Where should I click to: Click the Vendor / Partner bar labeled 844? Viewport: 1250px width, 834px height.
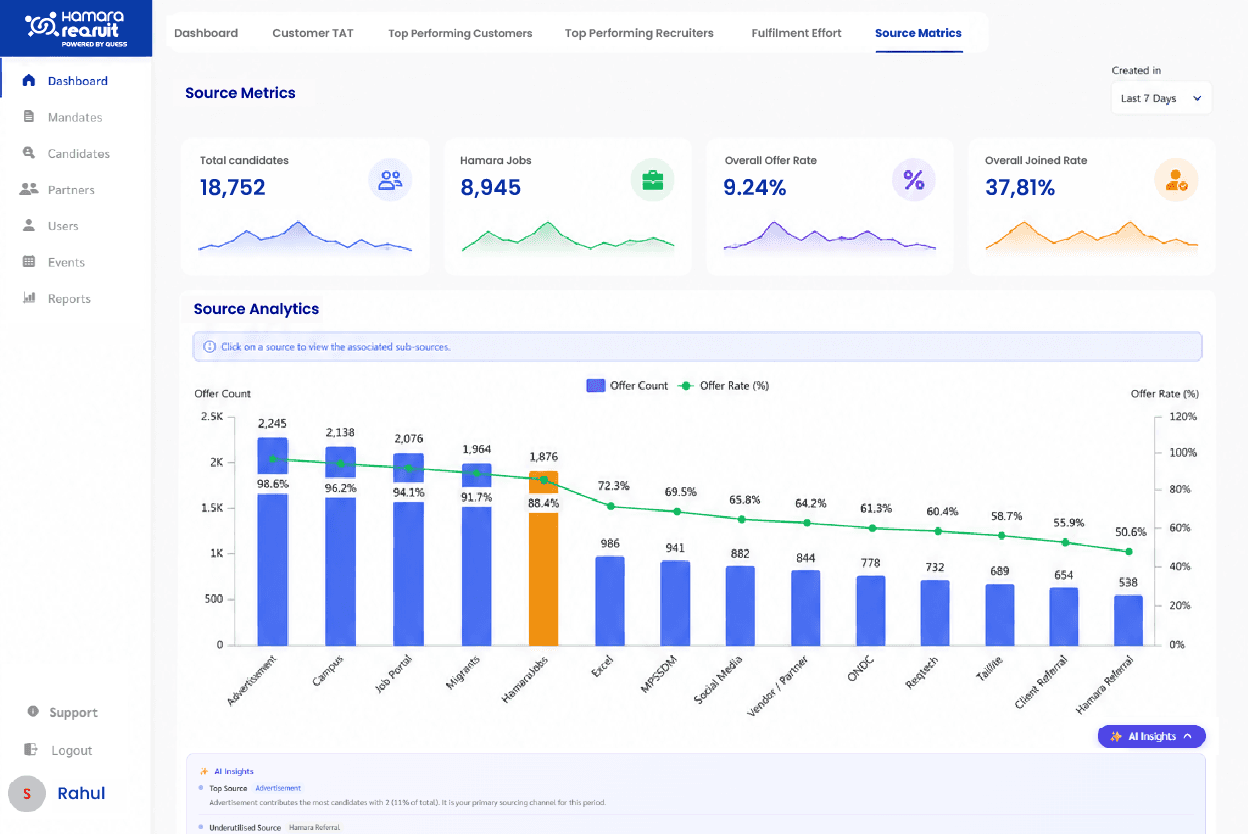(x=806, y=607)
